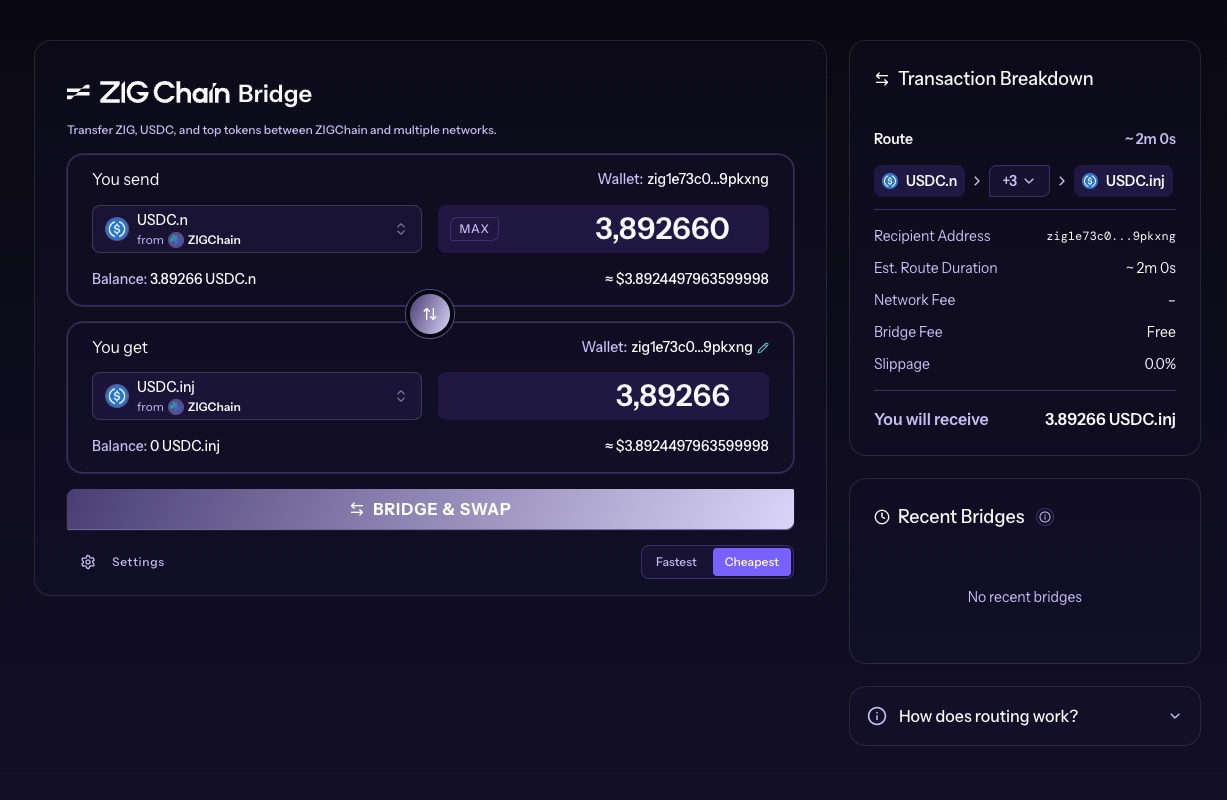1227x800 pixels.
Task: Click the send amount field 3,892660
Action: 604,229
